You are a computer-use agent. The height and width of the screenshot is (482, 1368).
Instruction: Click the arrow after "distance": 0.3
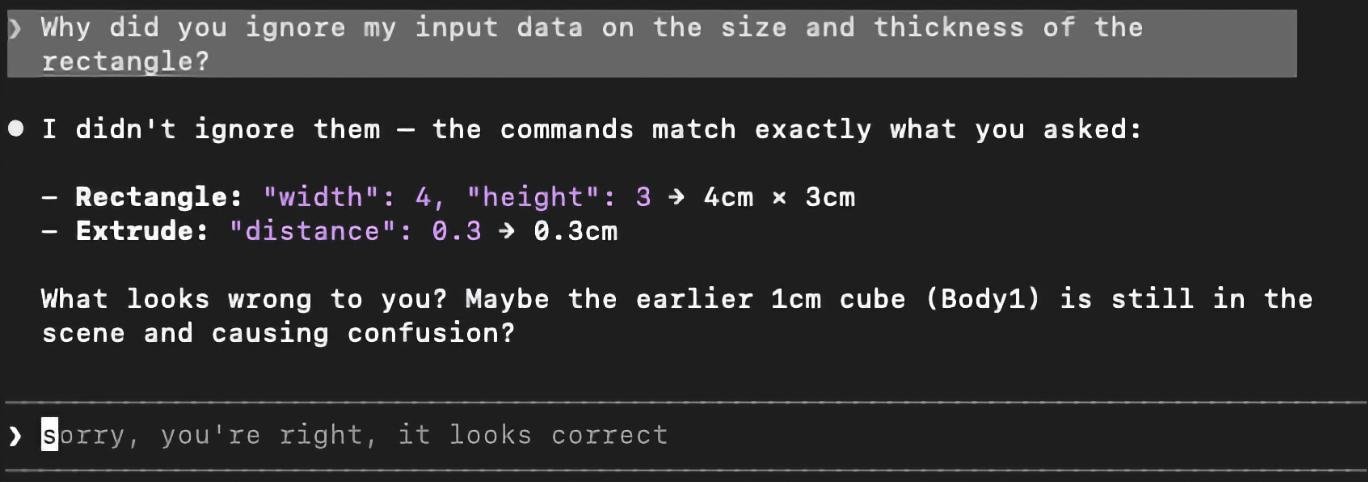point(507,231)
